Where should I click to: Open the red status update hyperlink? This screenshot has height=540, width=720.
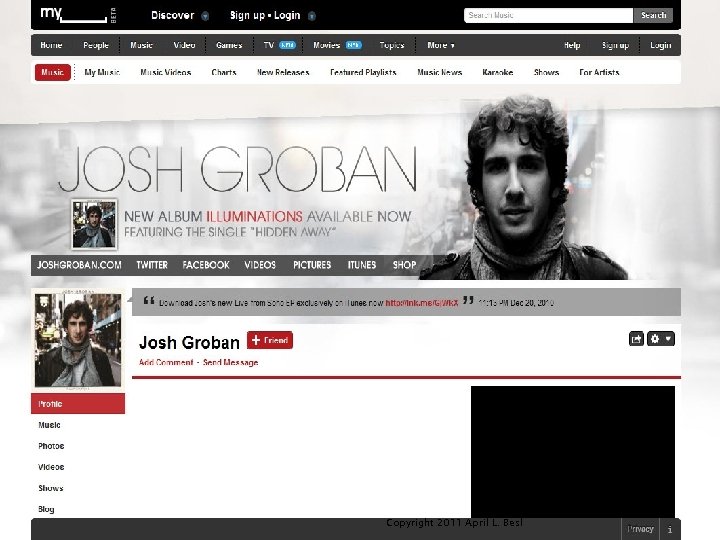click(x=422, y=303)
